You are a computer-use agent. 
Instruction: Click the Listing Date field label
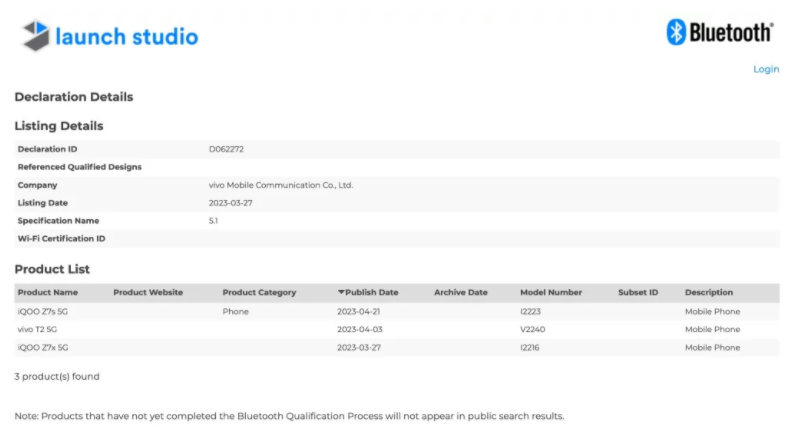(42, 203)
